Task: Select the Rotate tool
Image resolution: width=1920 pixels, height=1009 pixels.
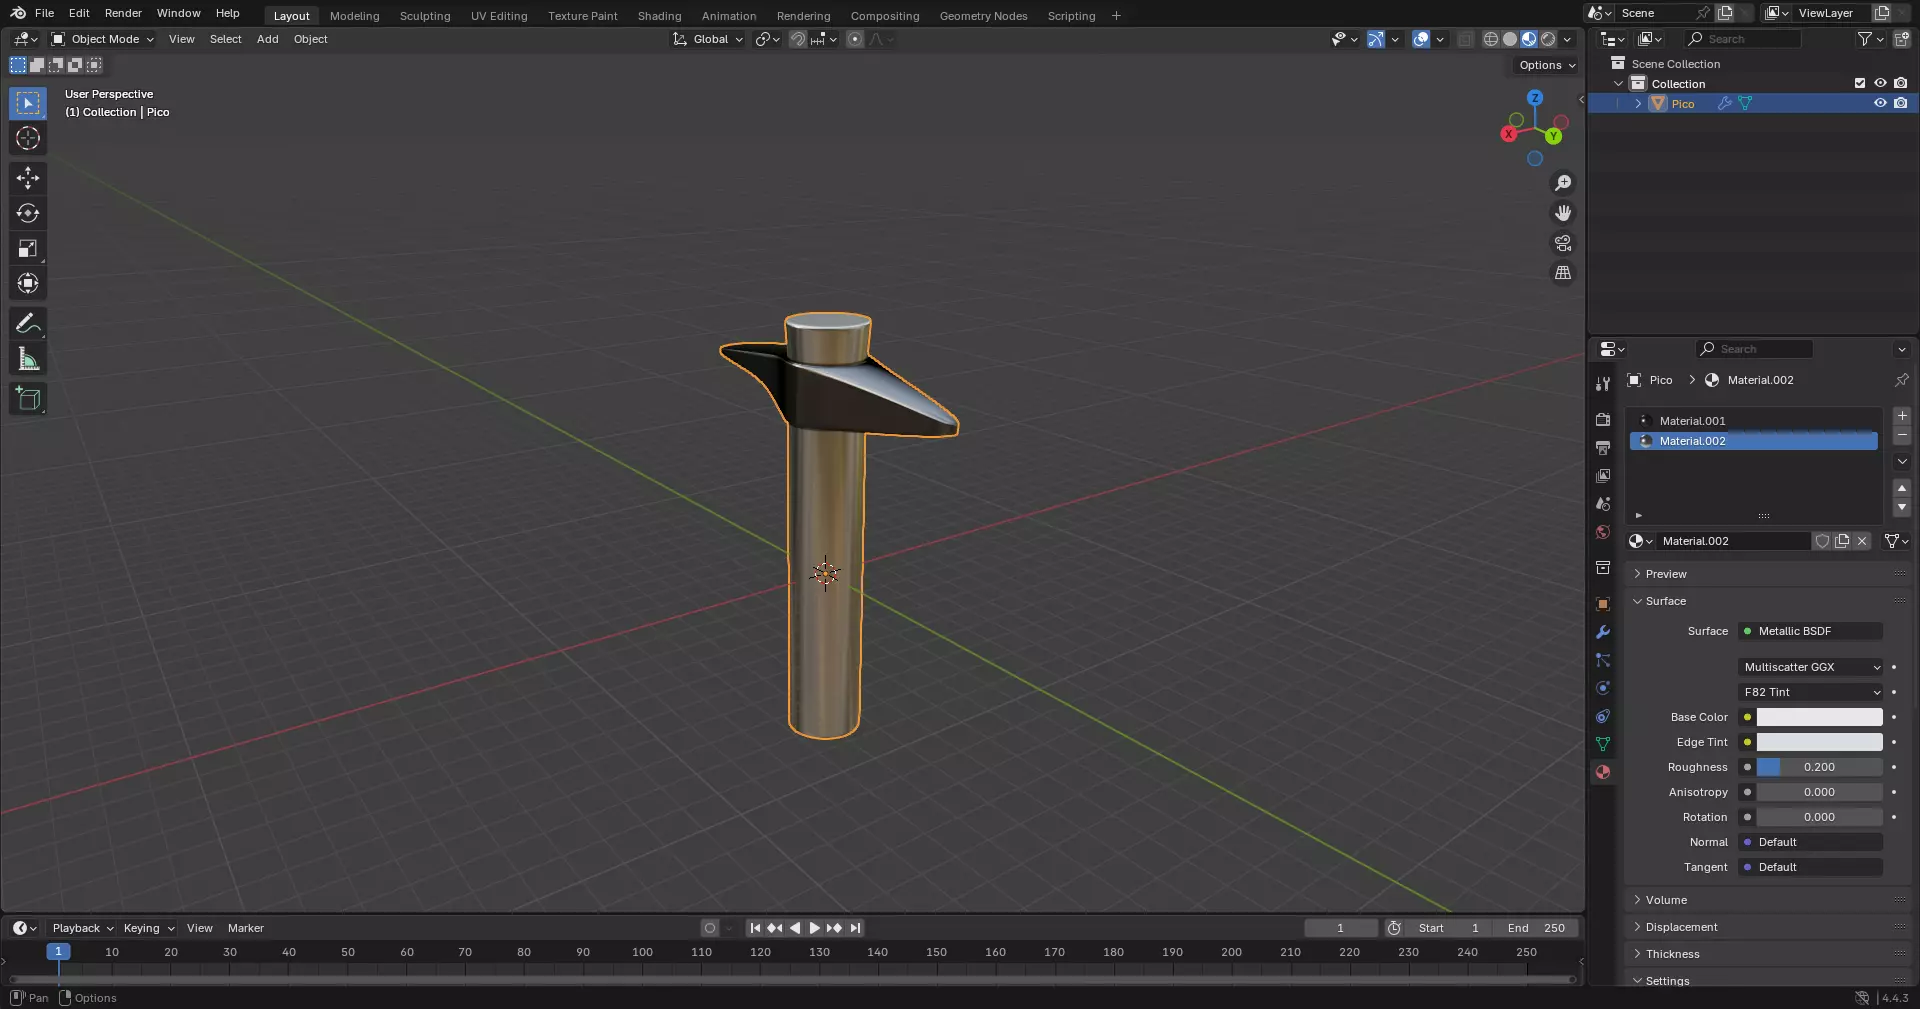Action: click(28, 213)
